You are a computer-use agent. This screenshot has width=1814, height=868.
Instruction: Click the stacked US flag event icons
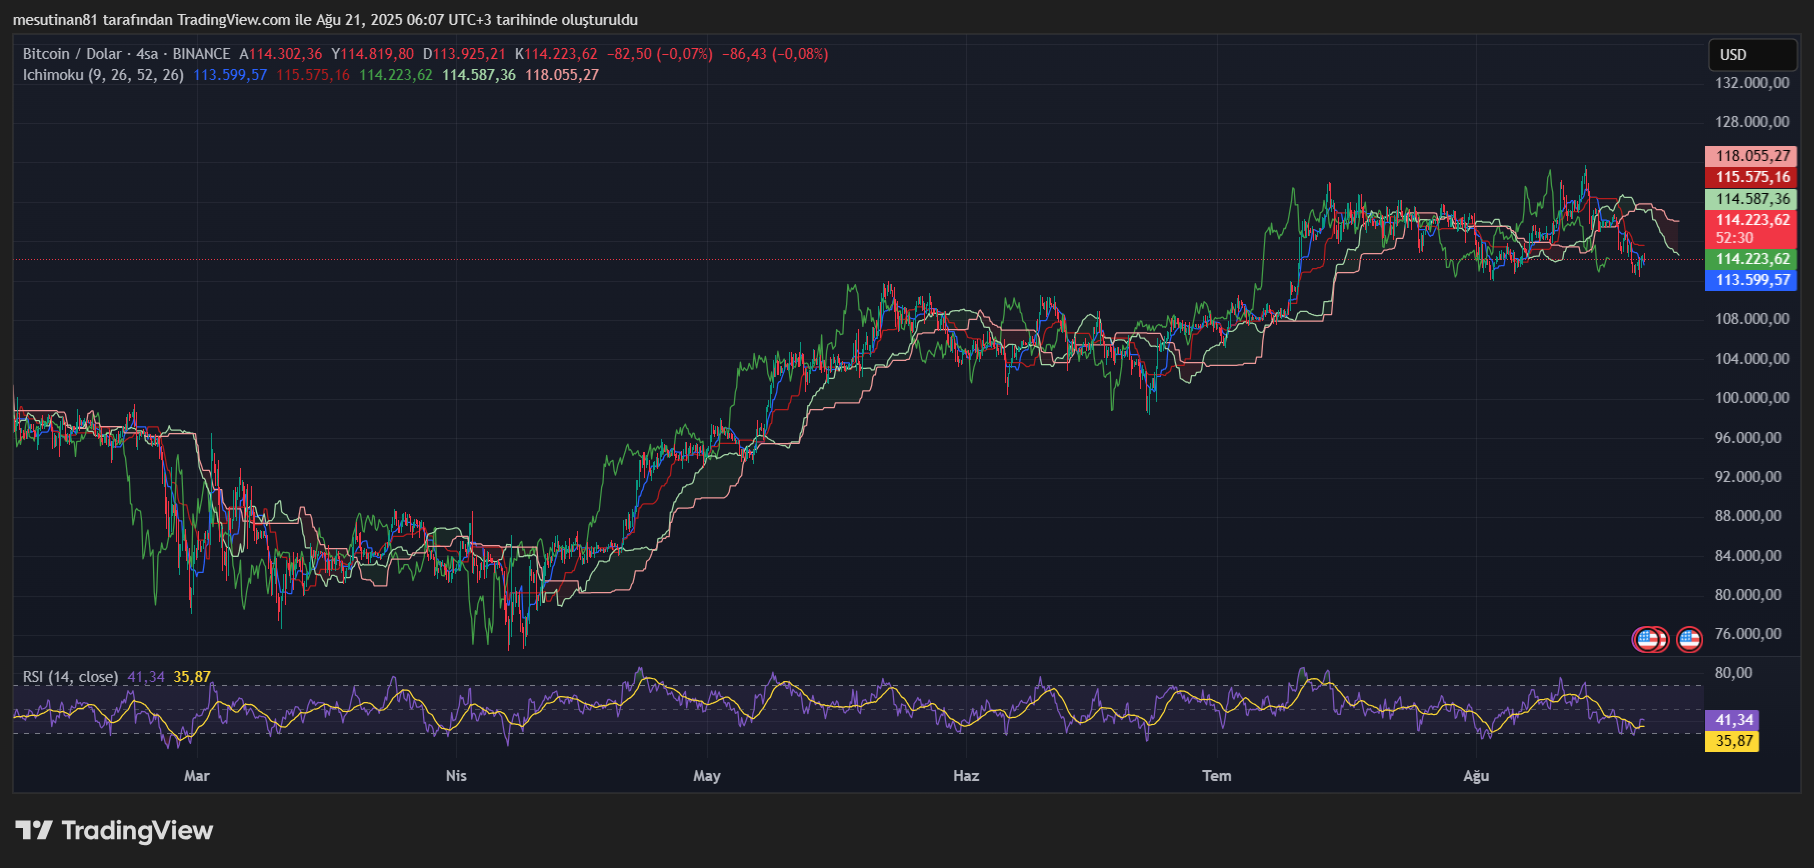1649,639
